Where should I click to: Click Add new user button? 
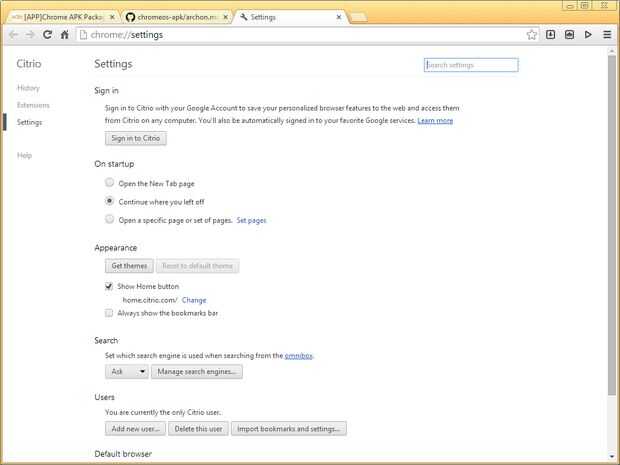[135, 429]
